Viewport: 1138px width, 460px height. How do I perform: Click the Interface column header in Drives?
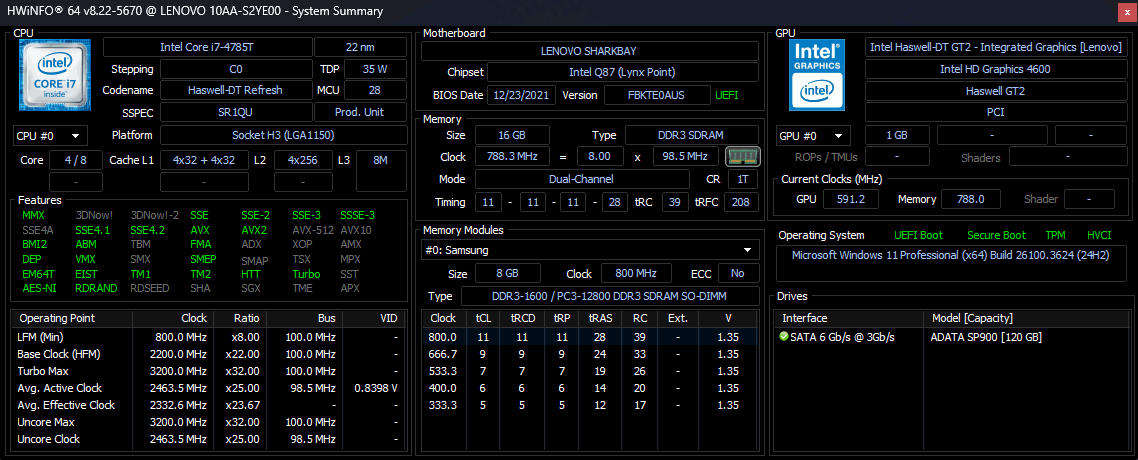coord(805,318)
